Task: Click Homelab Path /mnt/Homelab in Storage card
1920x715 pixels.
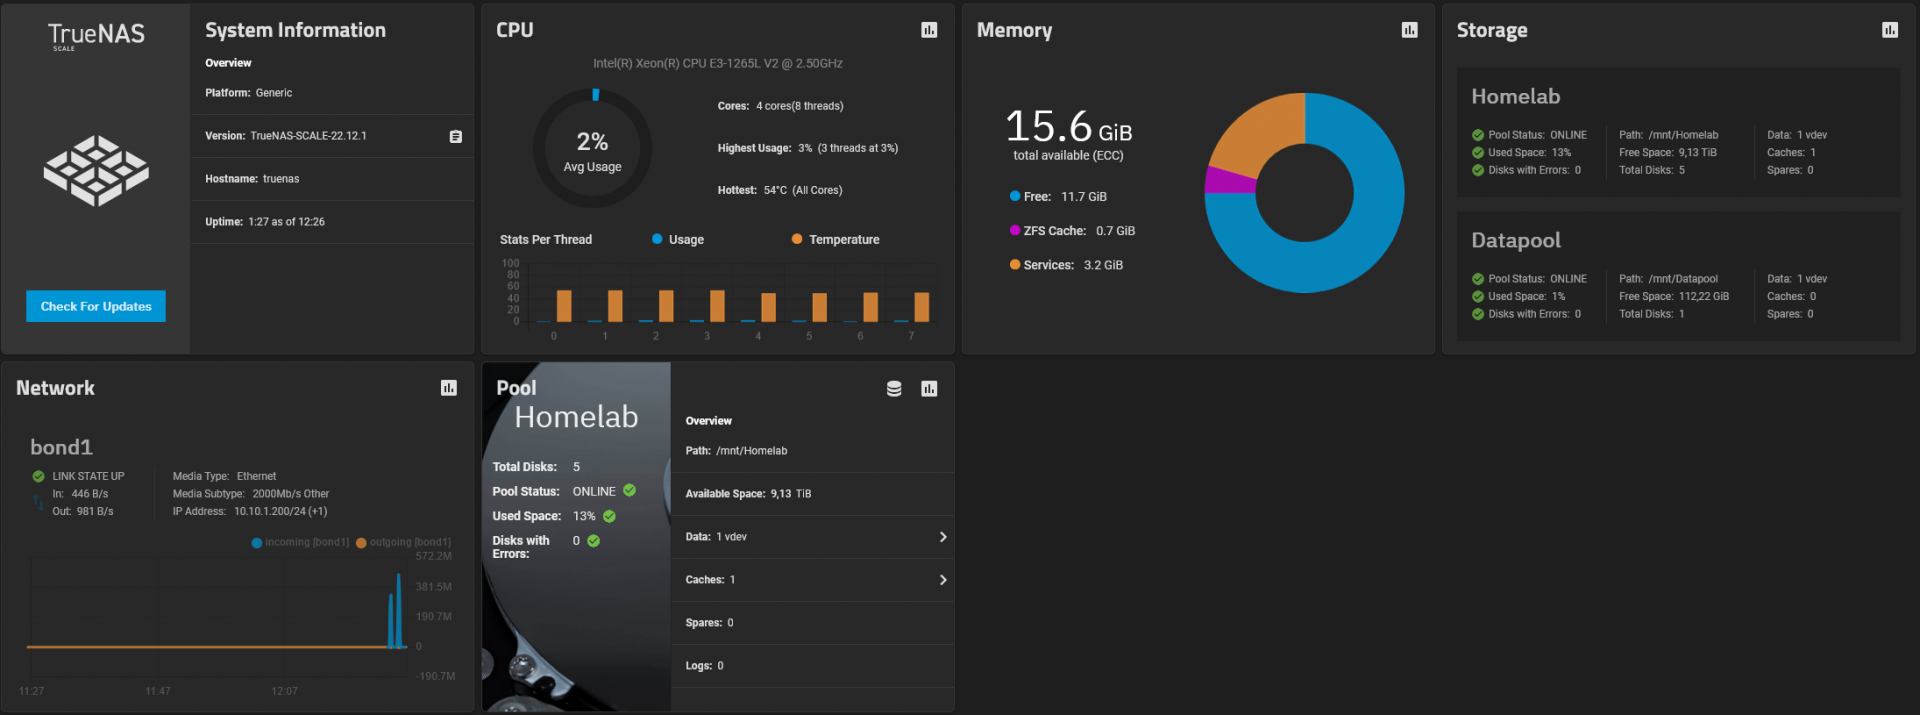Action: point(1669,135)
